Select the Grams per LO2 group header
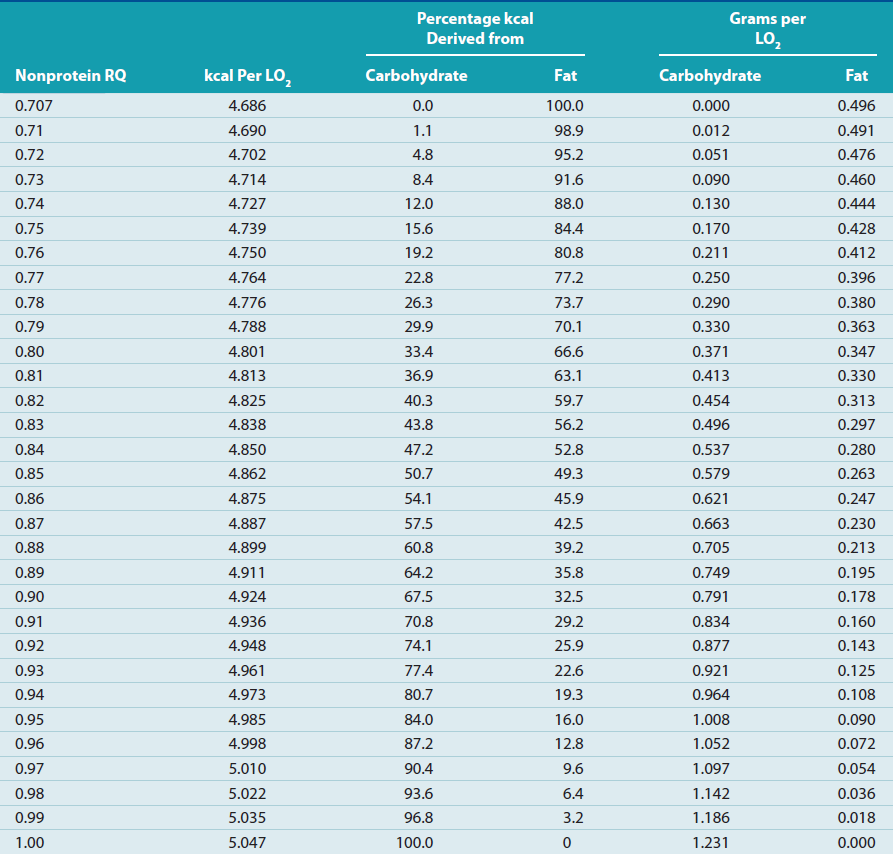This screenshot has width=893, height=854. tap(767, 29)
